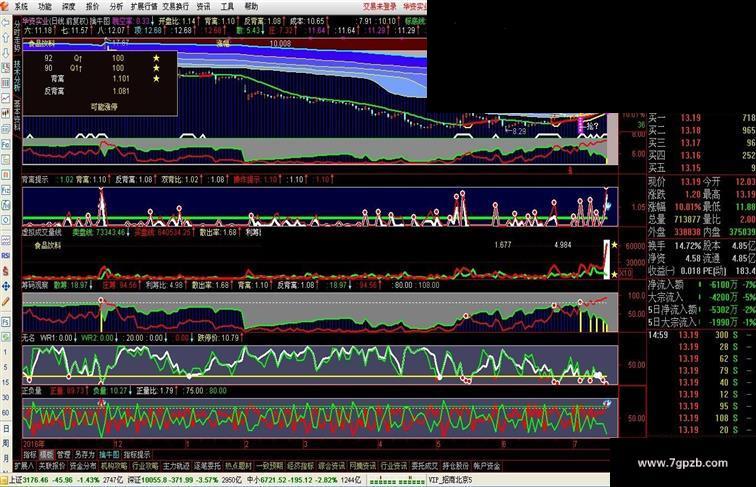Open the 功能 menu
This screenshot has width=756, height=487.
pyautogui.click(x=45, y=7)
